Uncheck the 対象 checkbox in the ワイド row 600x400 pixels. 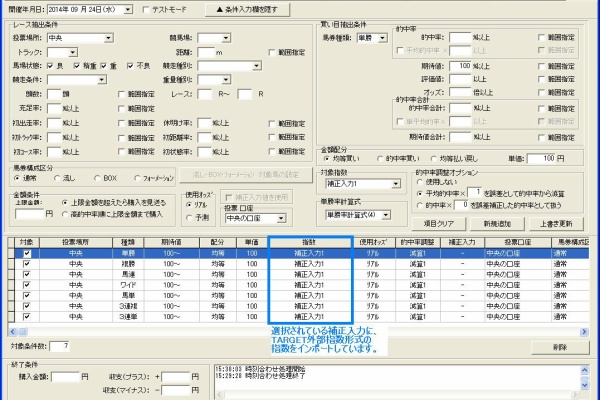(27, 283)
